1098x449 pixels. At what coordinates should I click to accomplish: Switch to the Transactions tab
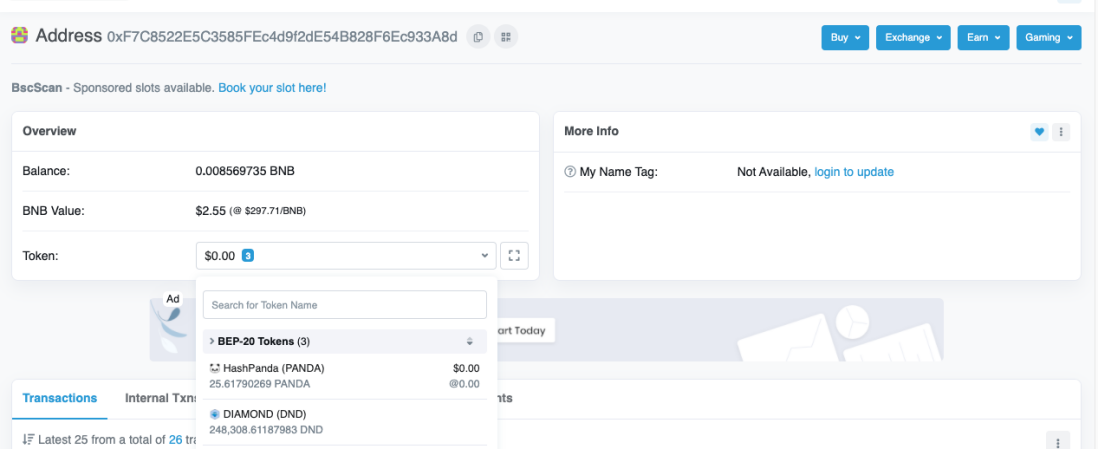[60, 398]
